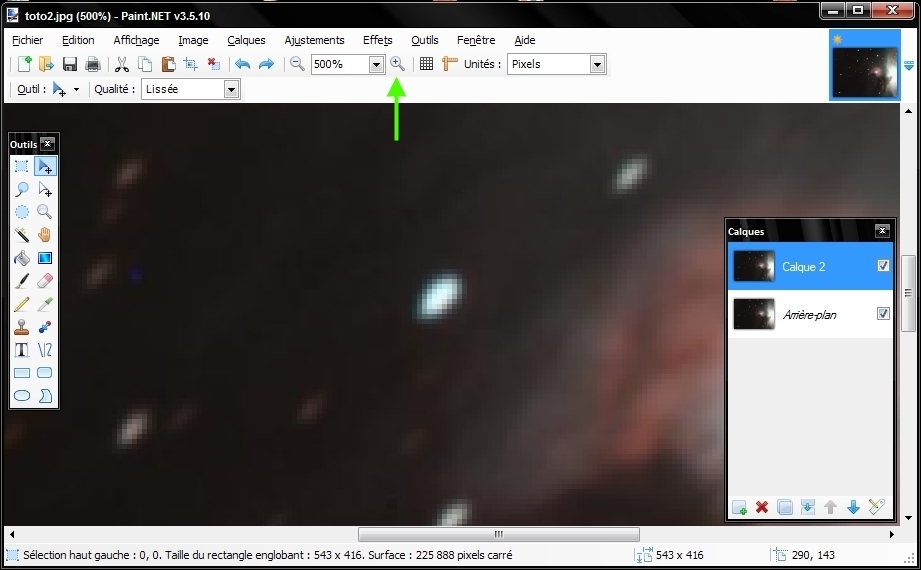Open the Calques menu
Screen dimensions: 921x570
(246, 40)
